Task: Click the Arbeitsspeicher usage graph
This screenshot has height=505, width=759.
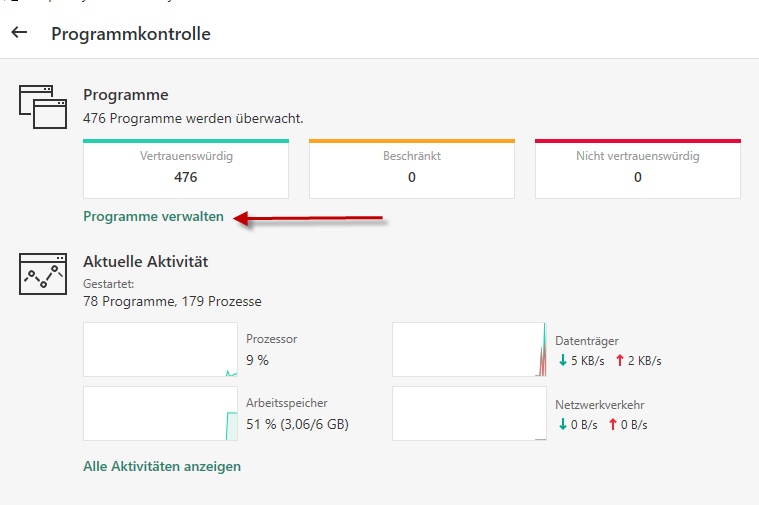Action: (161, 413)
